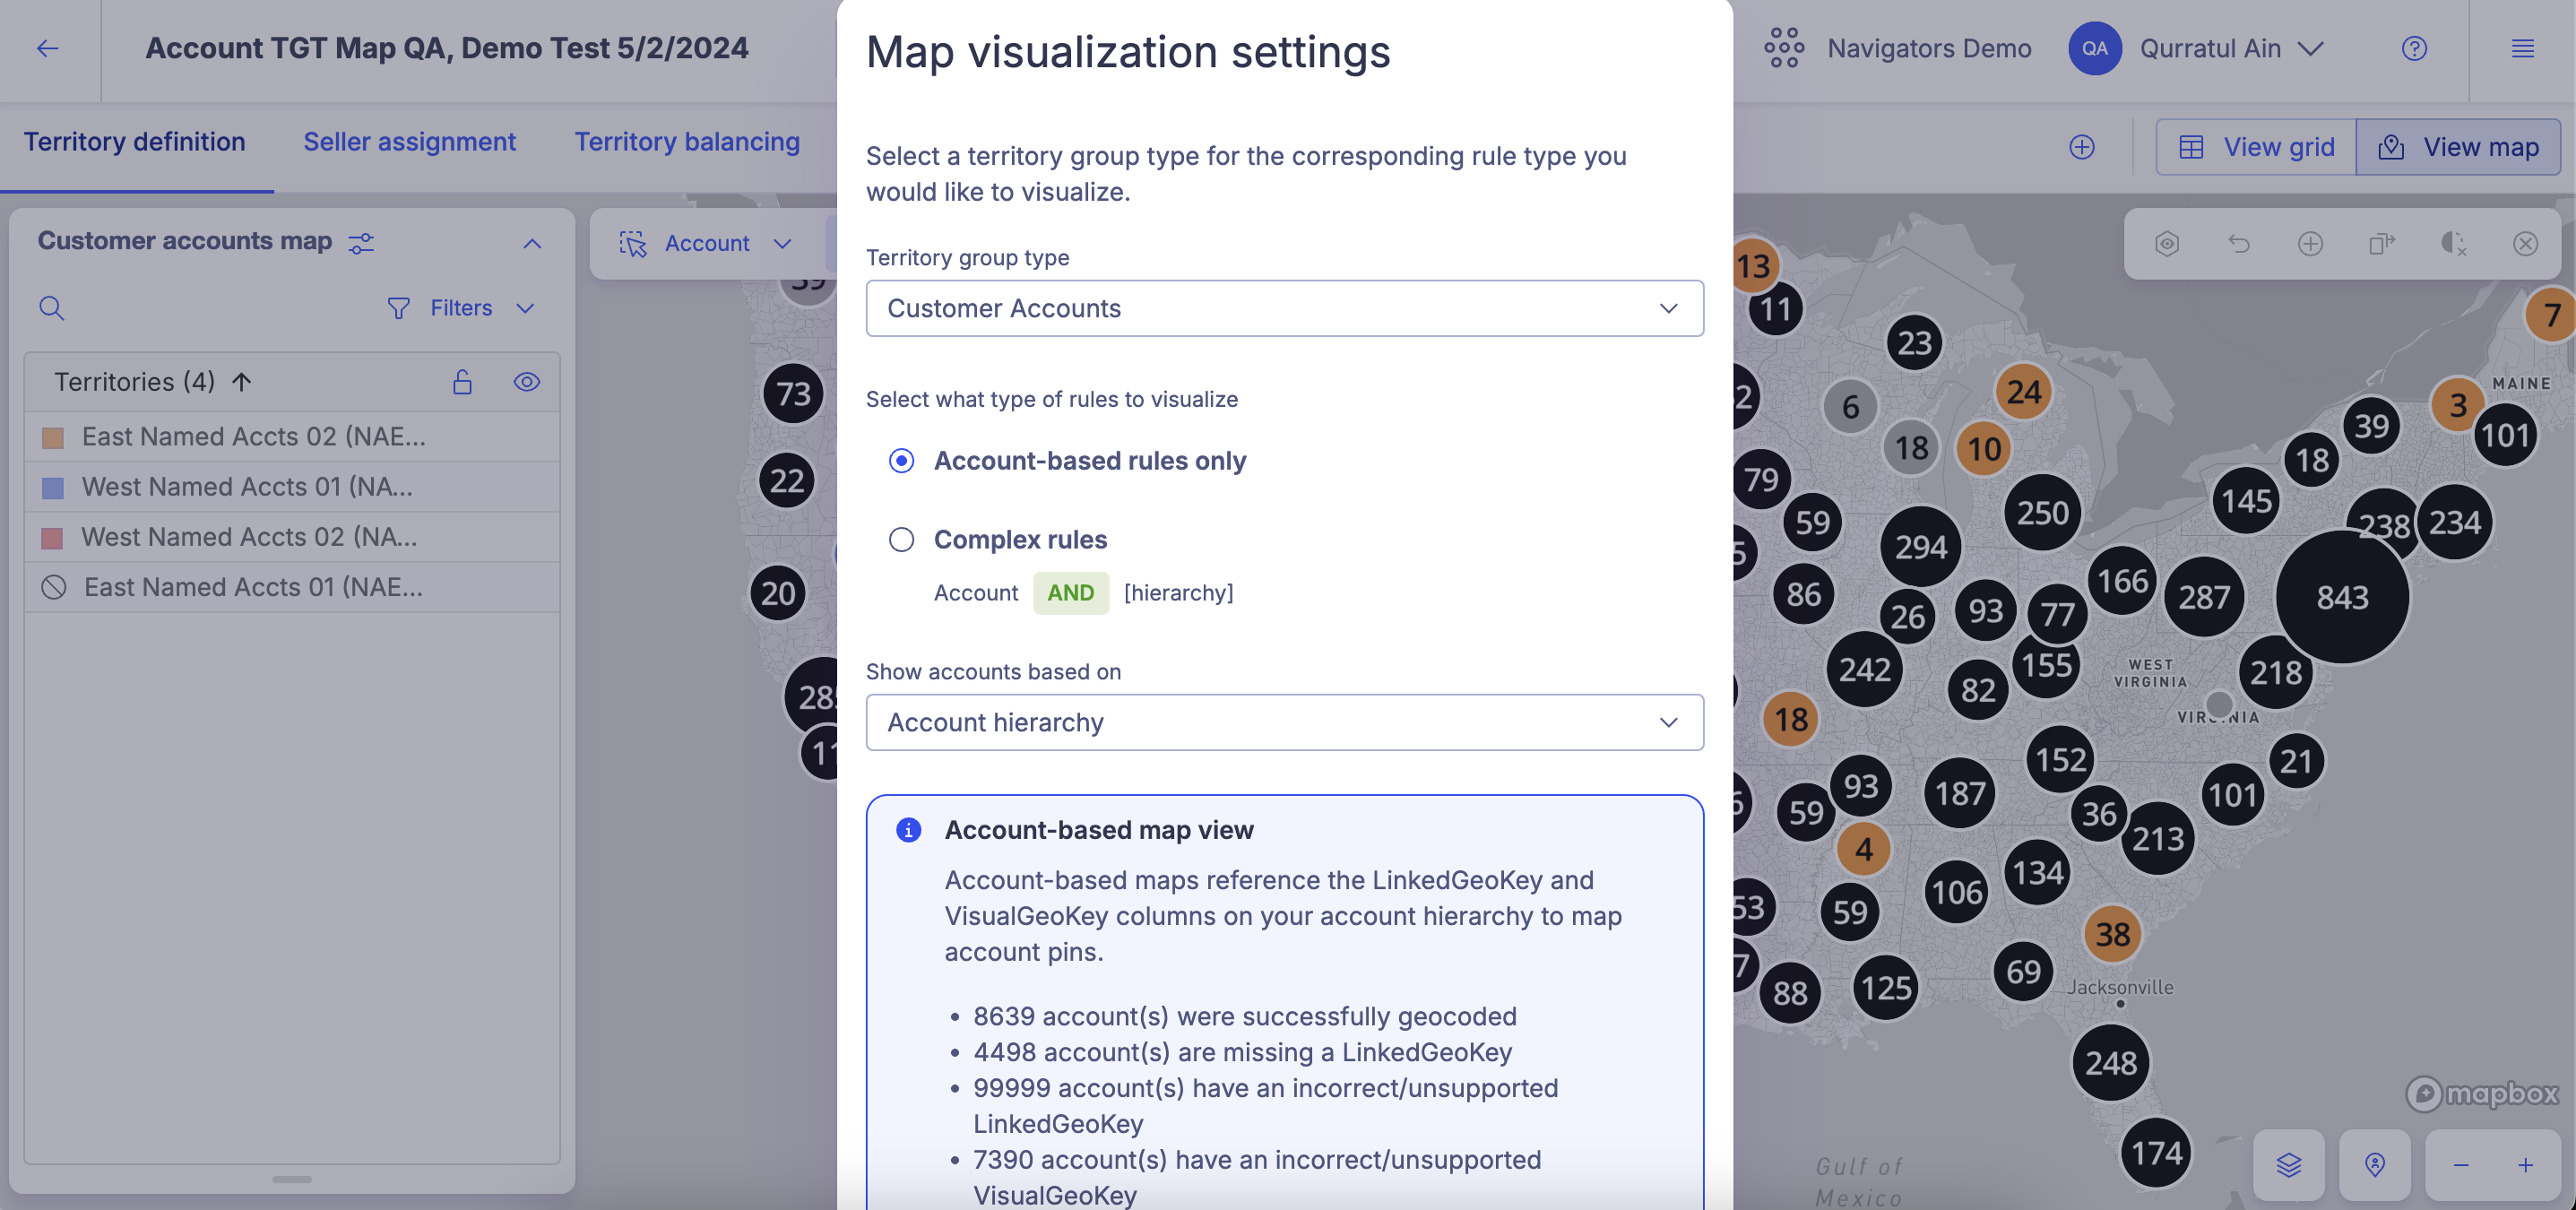
Task: Select the Account-based rules only radio button
Action: [900, 462]
